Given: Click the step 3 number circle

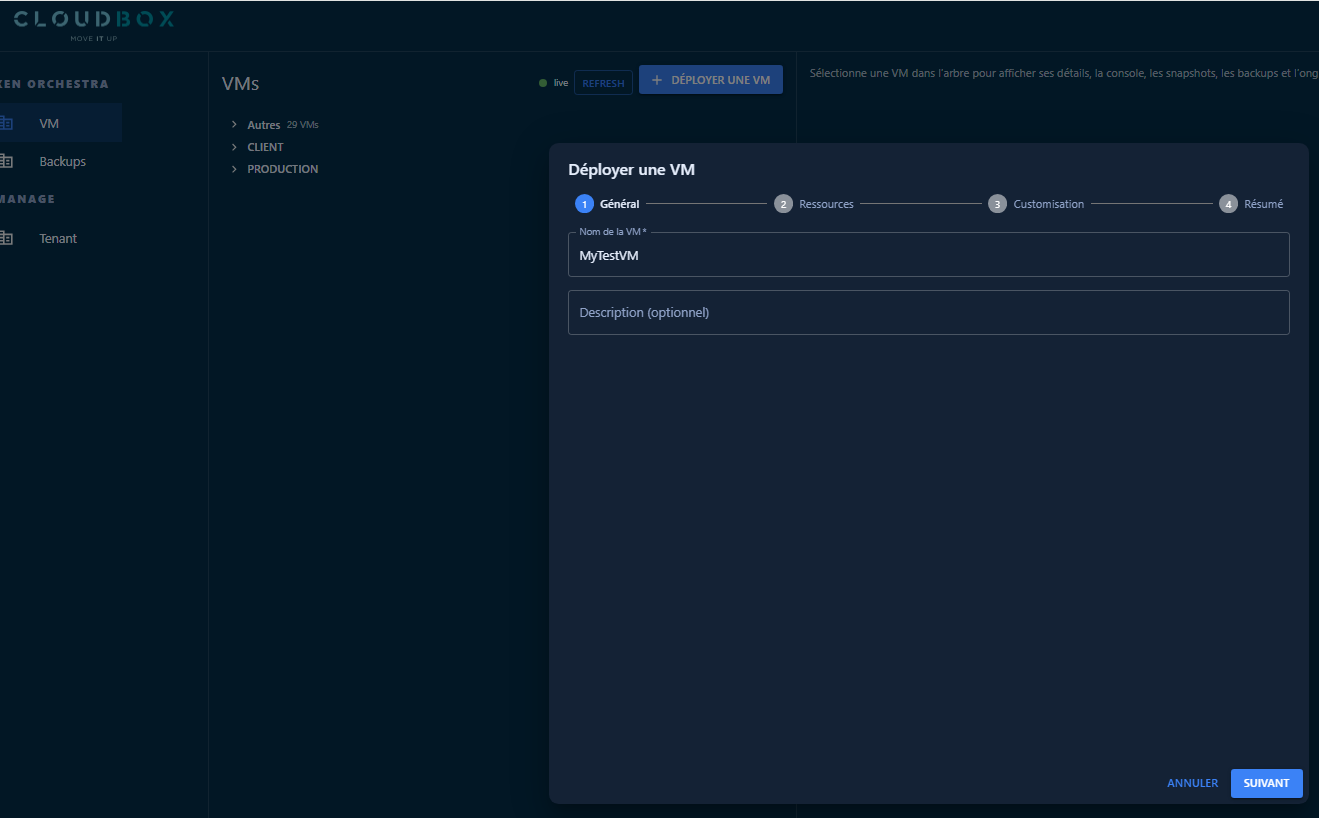Looking at the screenshot, I should point(997,204).
